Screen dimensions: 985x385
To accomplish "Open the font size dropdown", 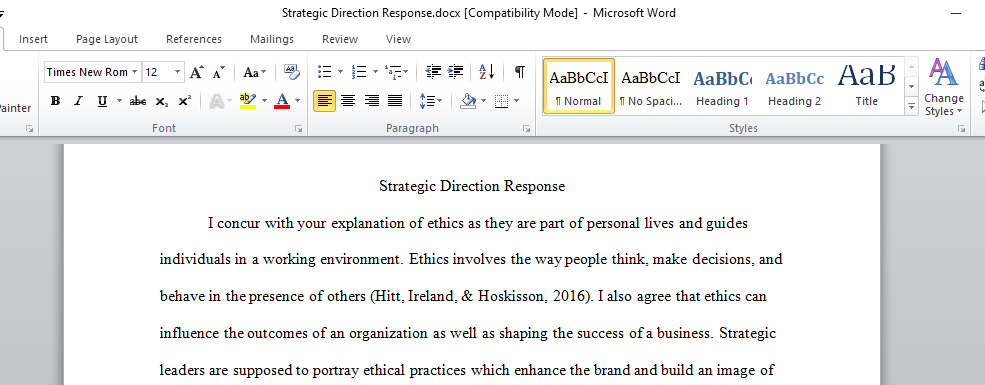I will click(x=178, y=72).
